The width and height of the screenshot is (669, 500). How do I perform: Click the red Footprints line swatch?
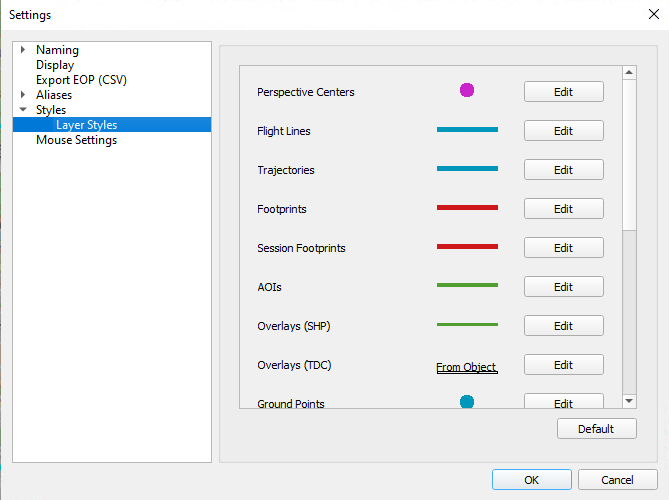(467, 208)
